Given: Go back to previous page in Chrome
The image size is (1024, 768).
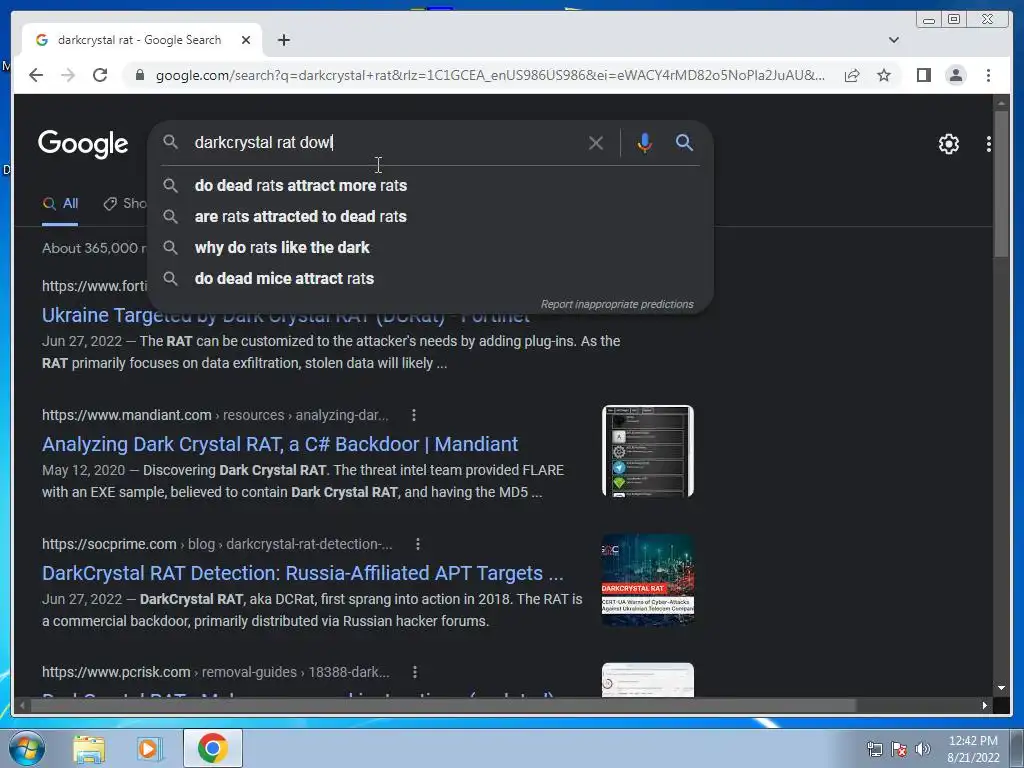Looking at the screenshot, I should [36, 75].
